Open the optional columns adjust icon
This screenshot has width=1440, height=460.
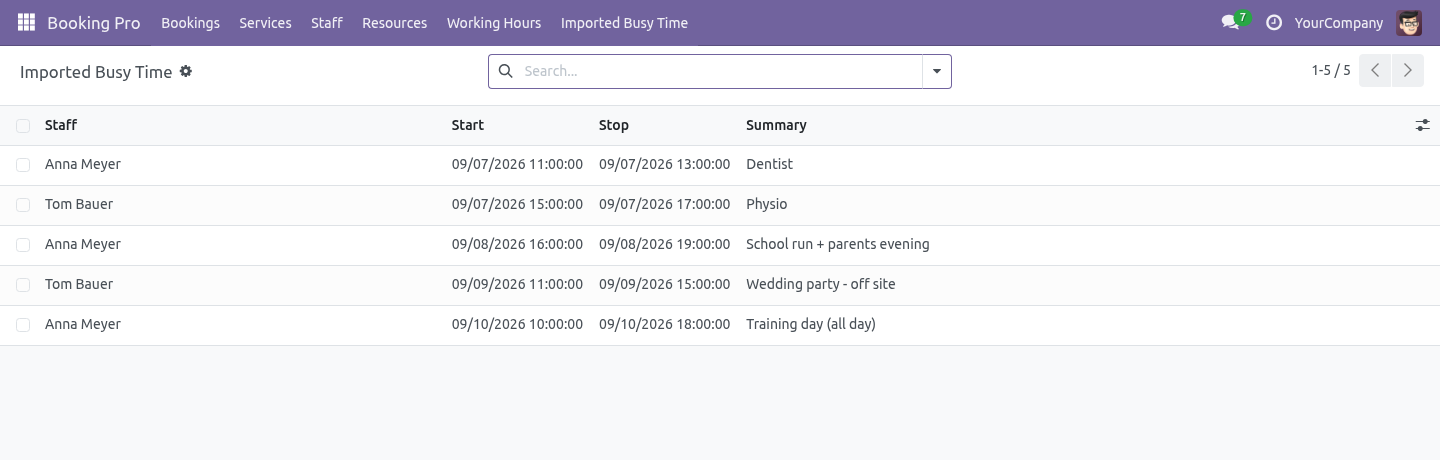[x=1422, y=125]
